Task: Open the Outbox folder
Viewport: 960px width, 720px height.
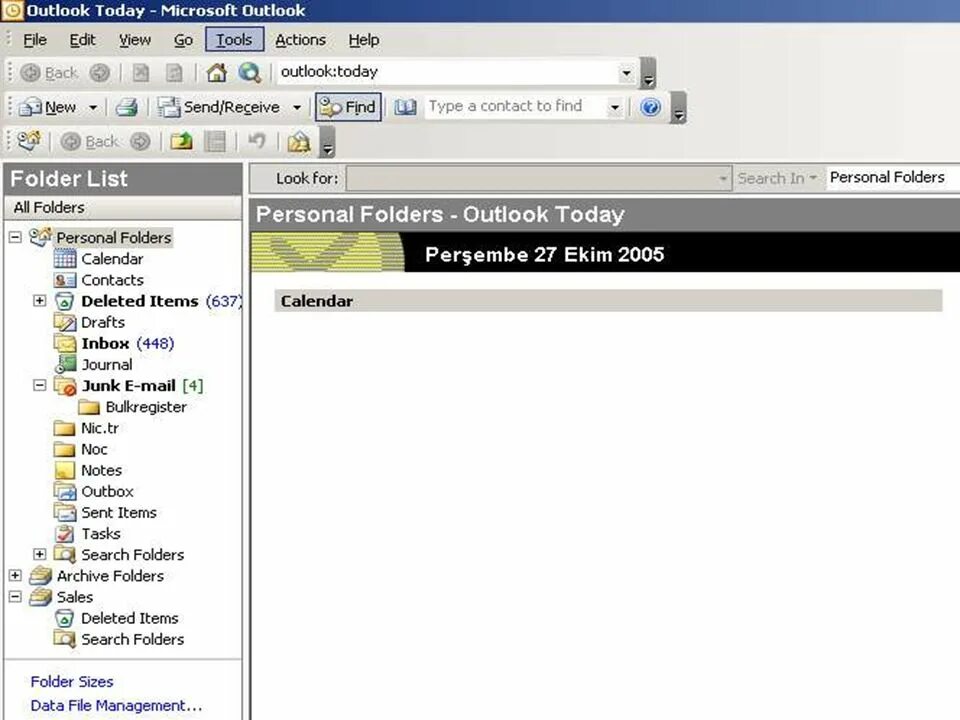Action: coord(107,492)
